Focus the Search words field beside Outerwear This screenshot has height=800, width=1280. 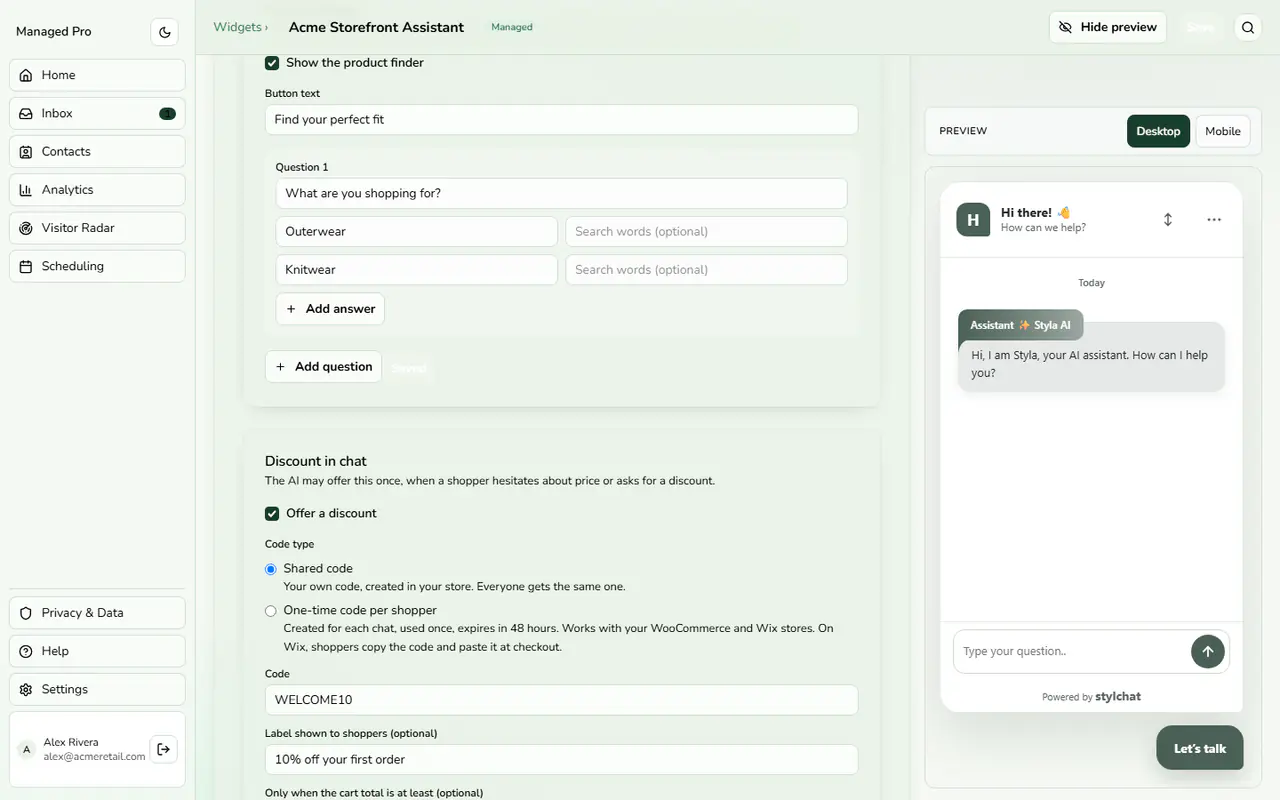click(x=706, y=232)
